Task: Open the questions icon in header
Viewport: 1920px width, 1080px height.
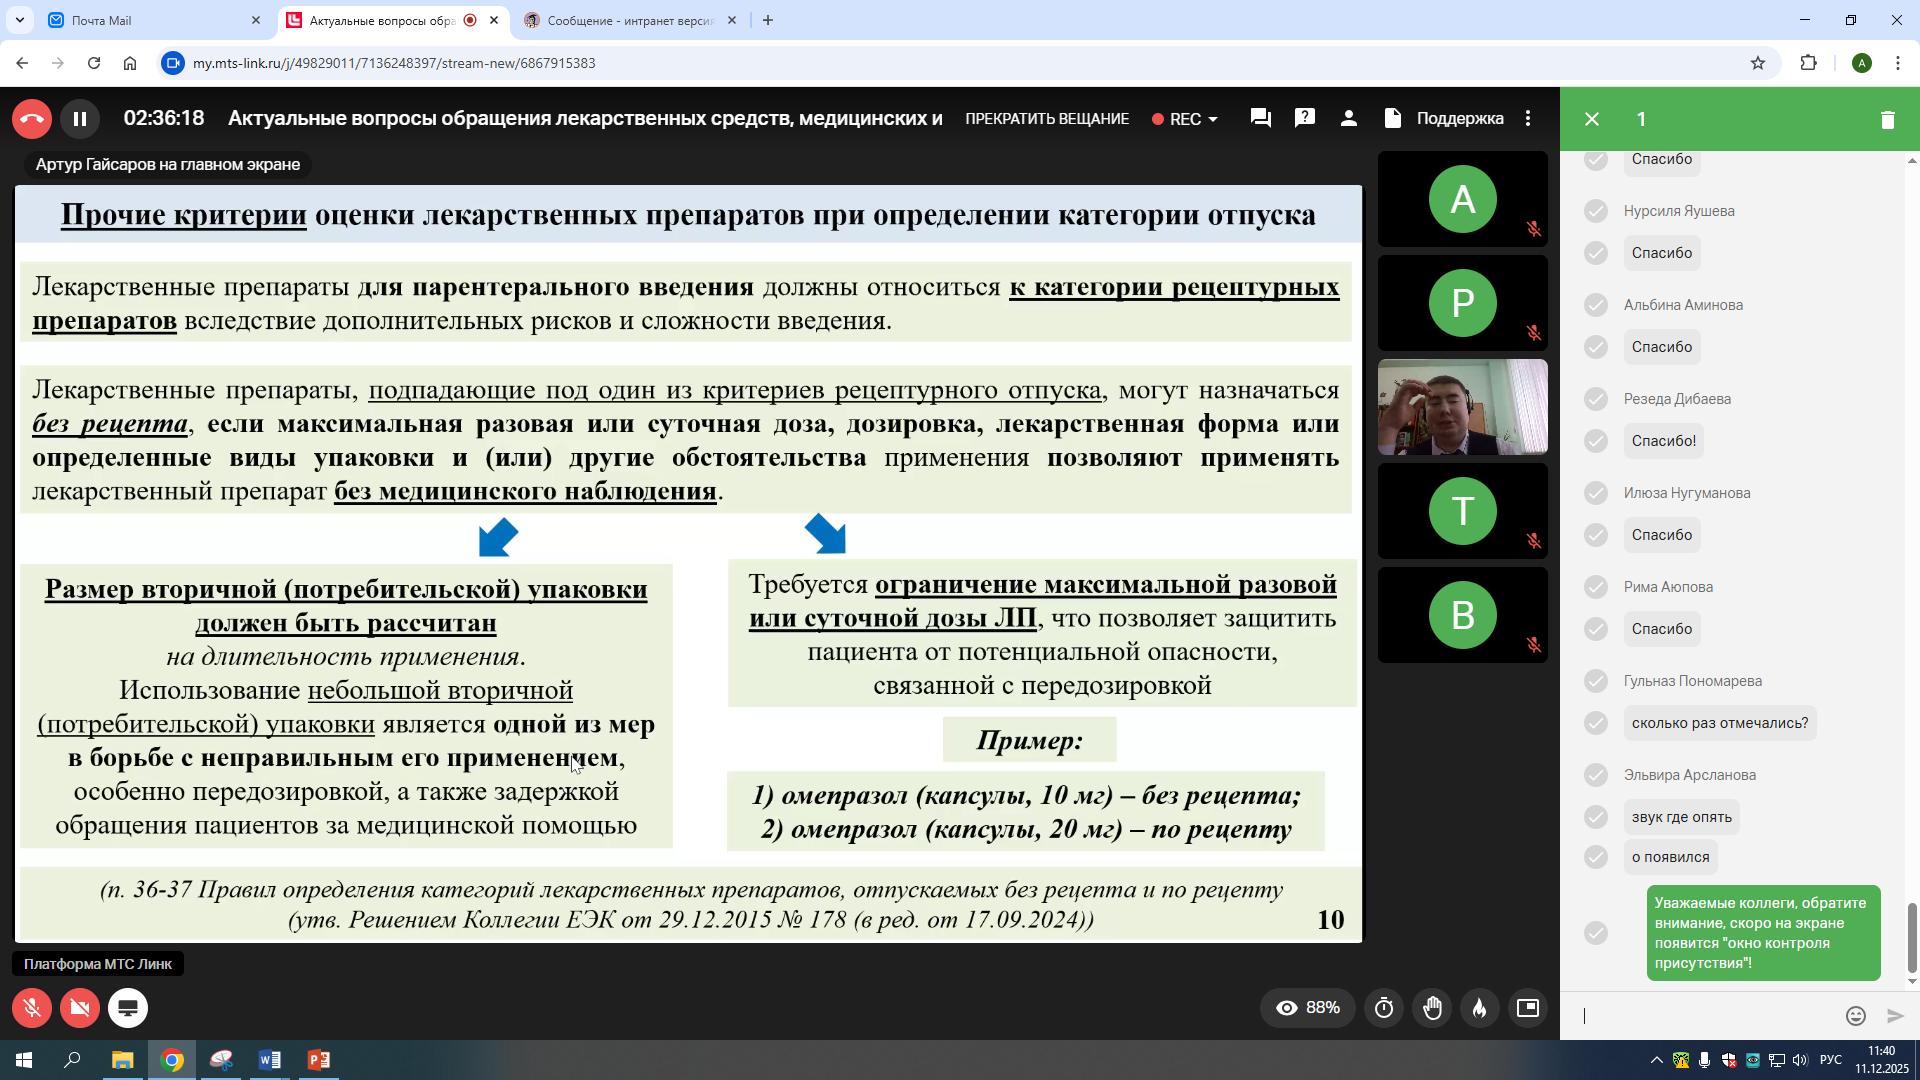Action: tap(1304, 118)
